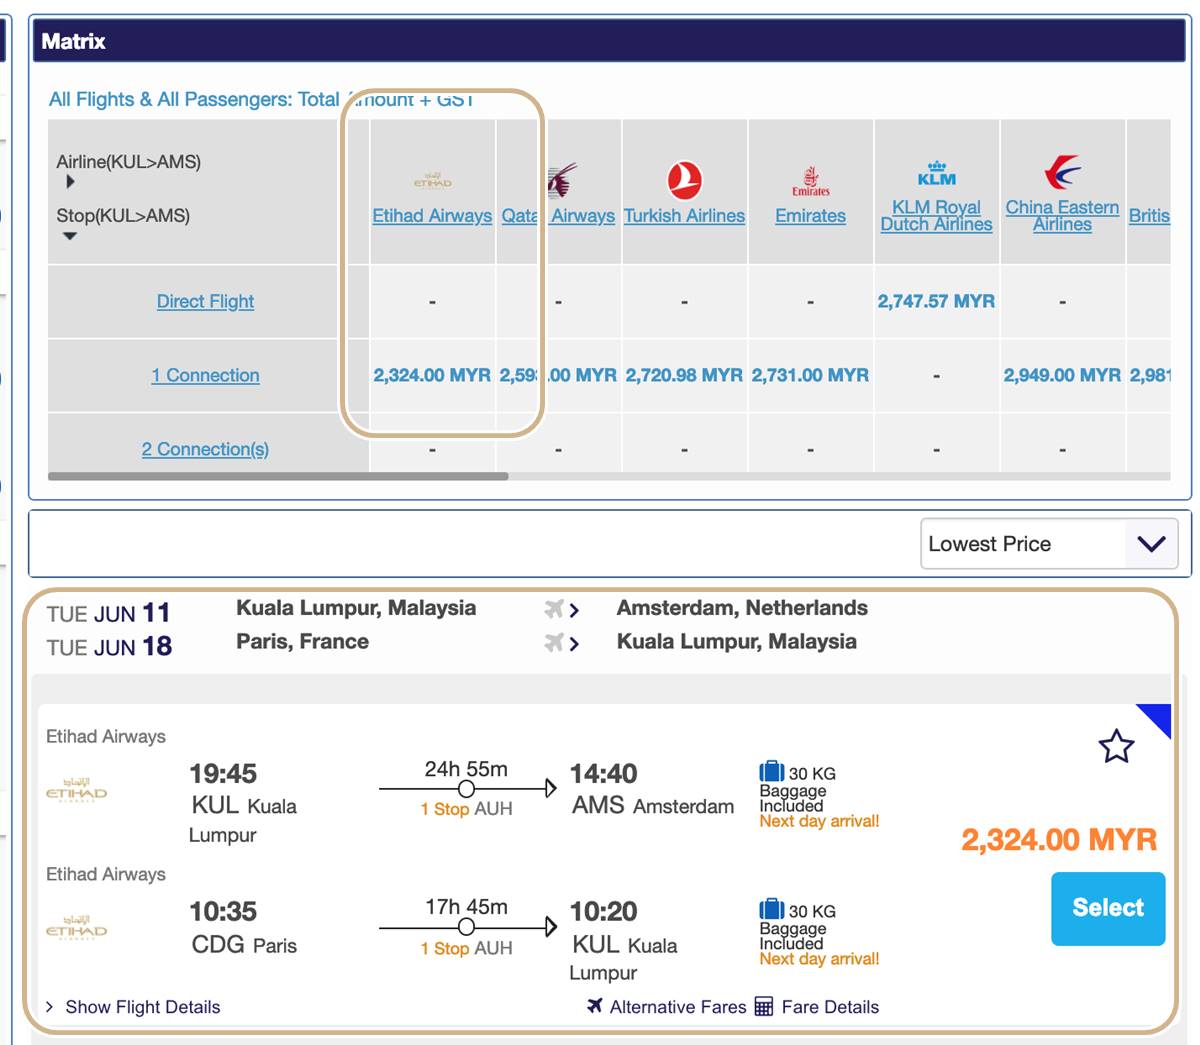
Task: Click blue suitcase icon on KUL departure
Action: tap(772, 772)
